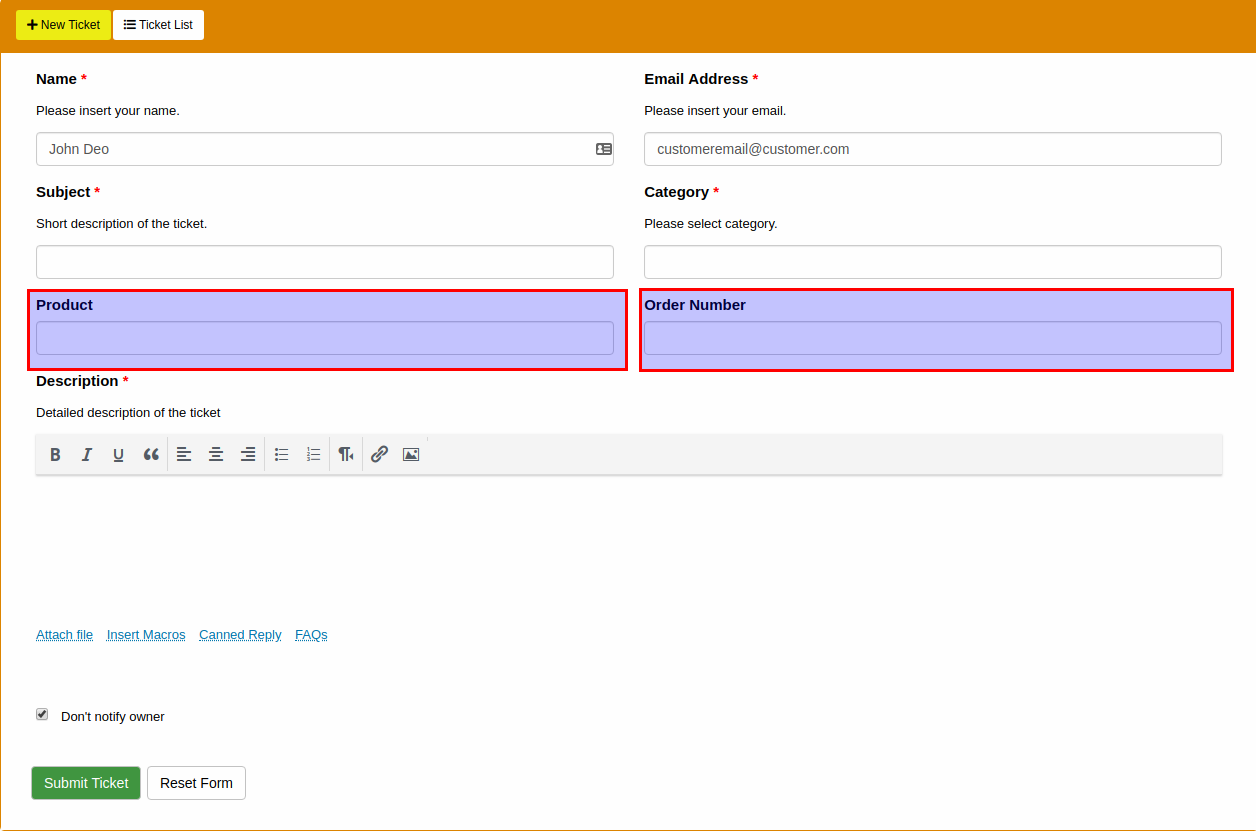This screenshot has width=1256, height=831.
Task: Open the Category selection field
Action: point(932,261)
